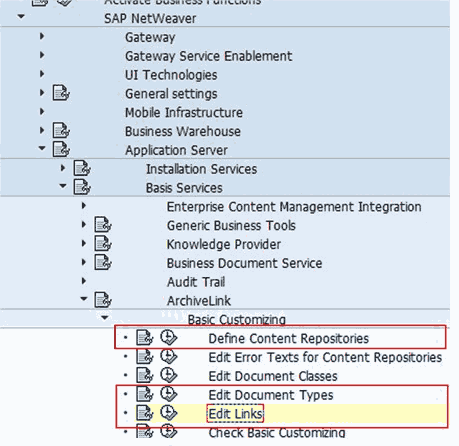Select Generic Business Tools label

pyautogui.click(x=231, y=226)
